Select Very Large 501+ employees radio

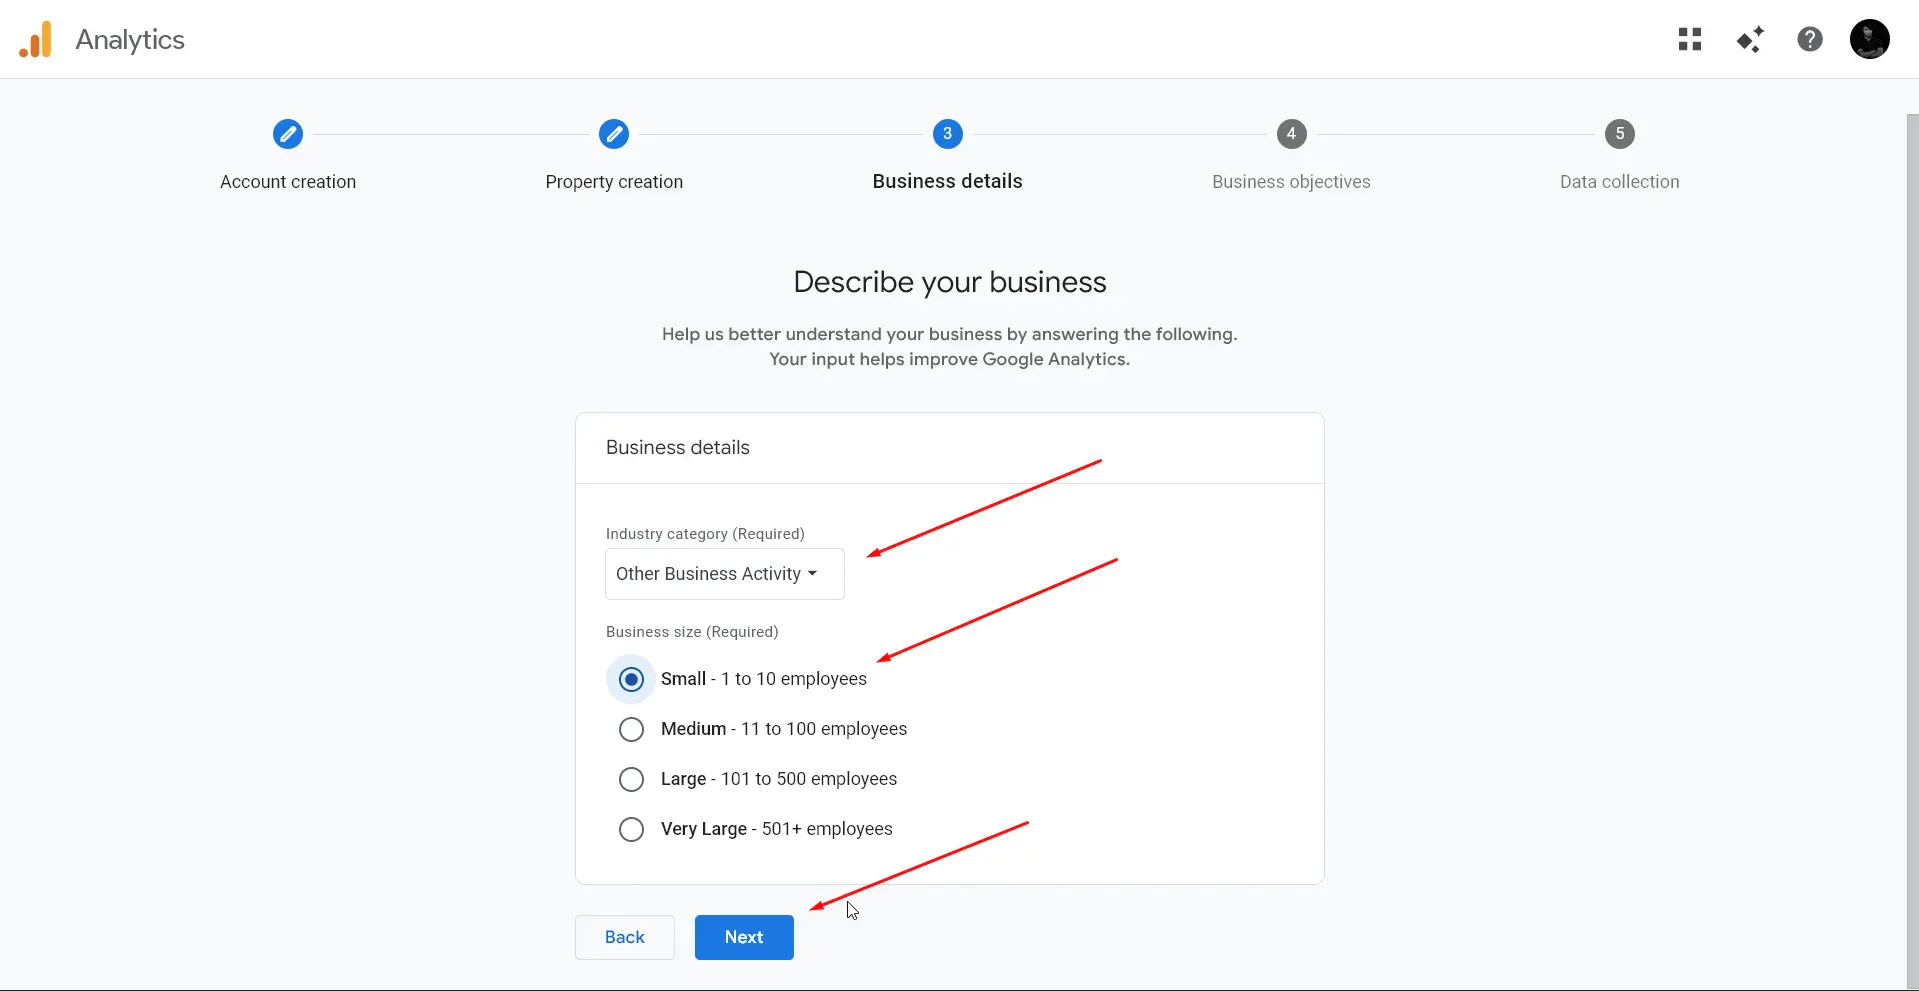pyautogui.click(x=631, y=830)
